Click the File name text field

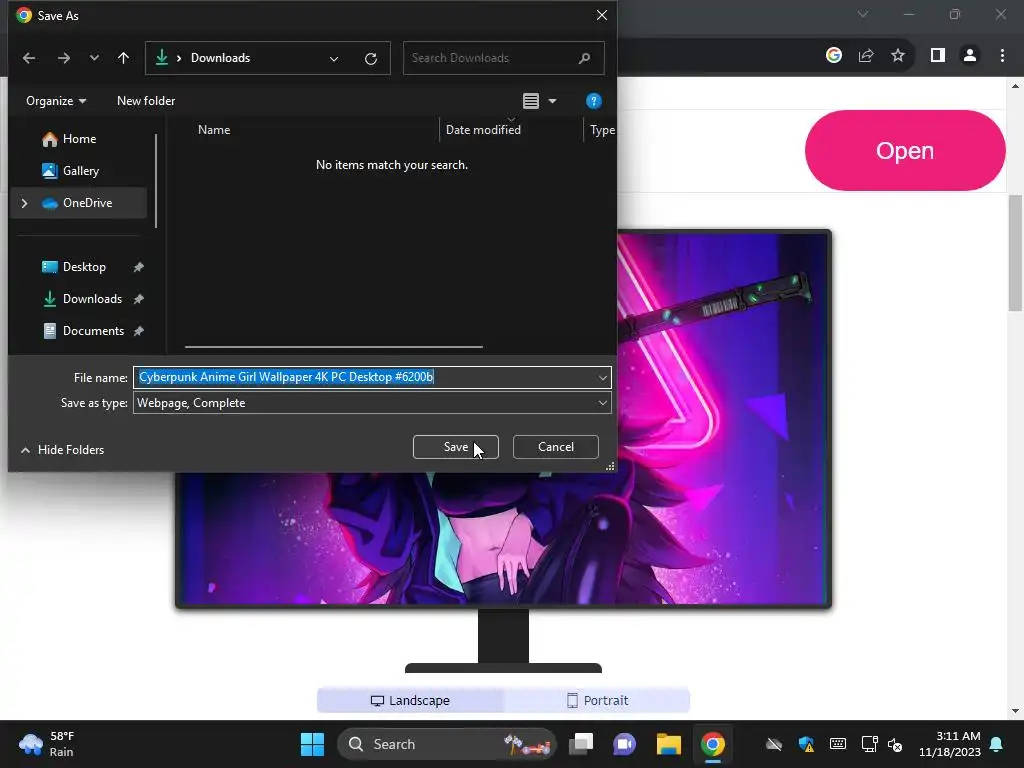point(364,377)
